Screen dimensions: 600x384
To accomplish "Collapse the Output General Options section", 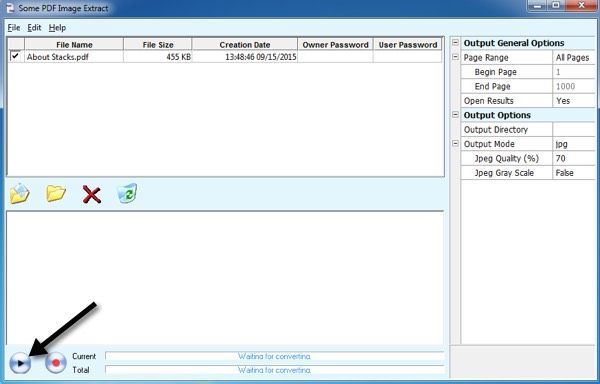I will click(x=455, y=42).
